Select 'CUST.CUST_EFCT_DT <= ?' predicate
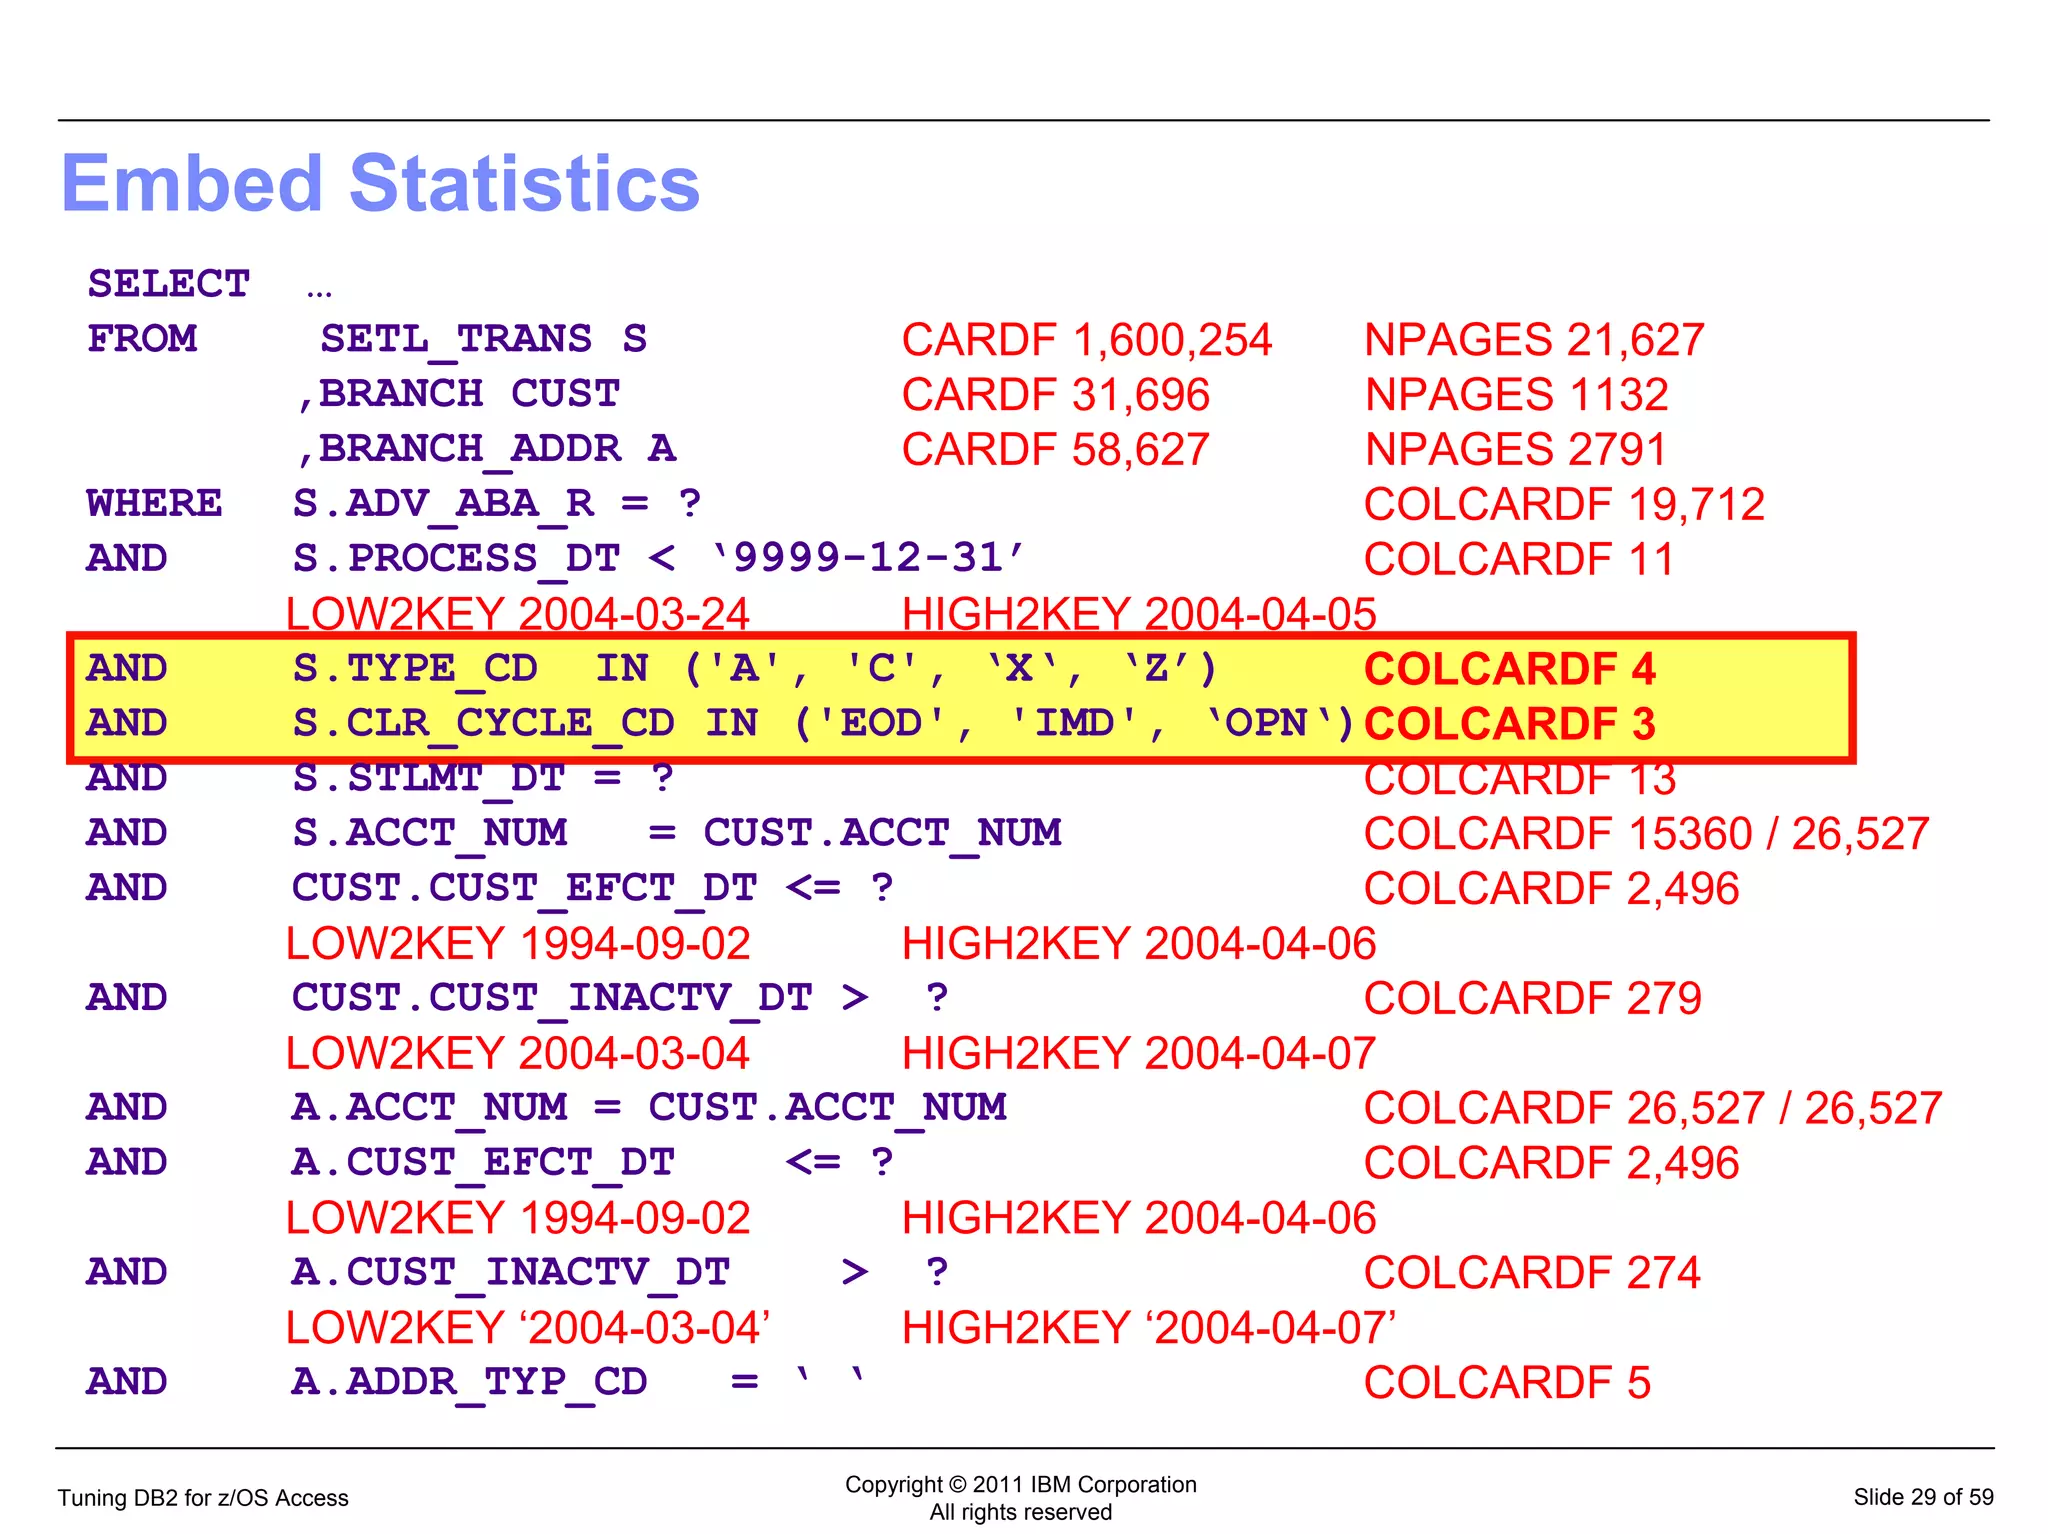Viewport: 2048px width, 1534px height. click(593, 888)
